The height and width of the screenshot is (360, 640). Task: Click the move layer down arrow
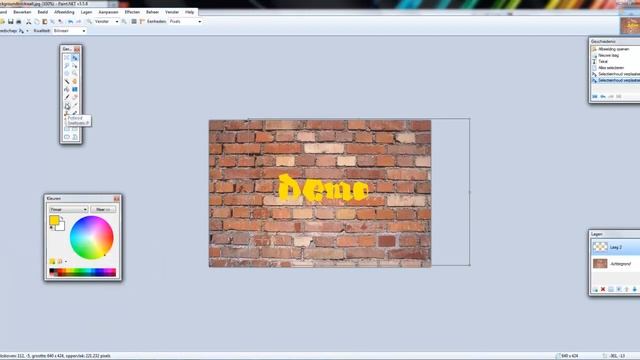point(634,289)
